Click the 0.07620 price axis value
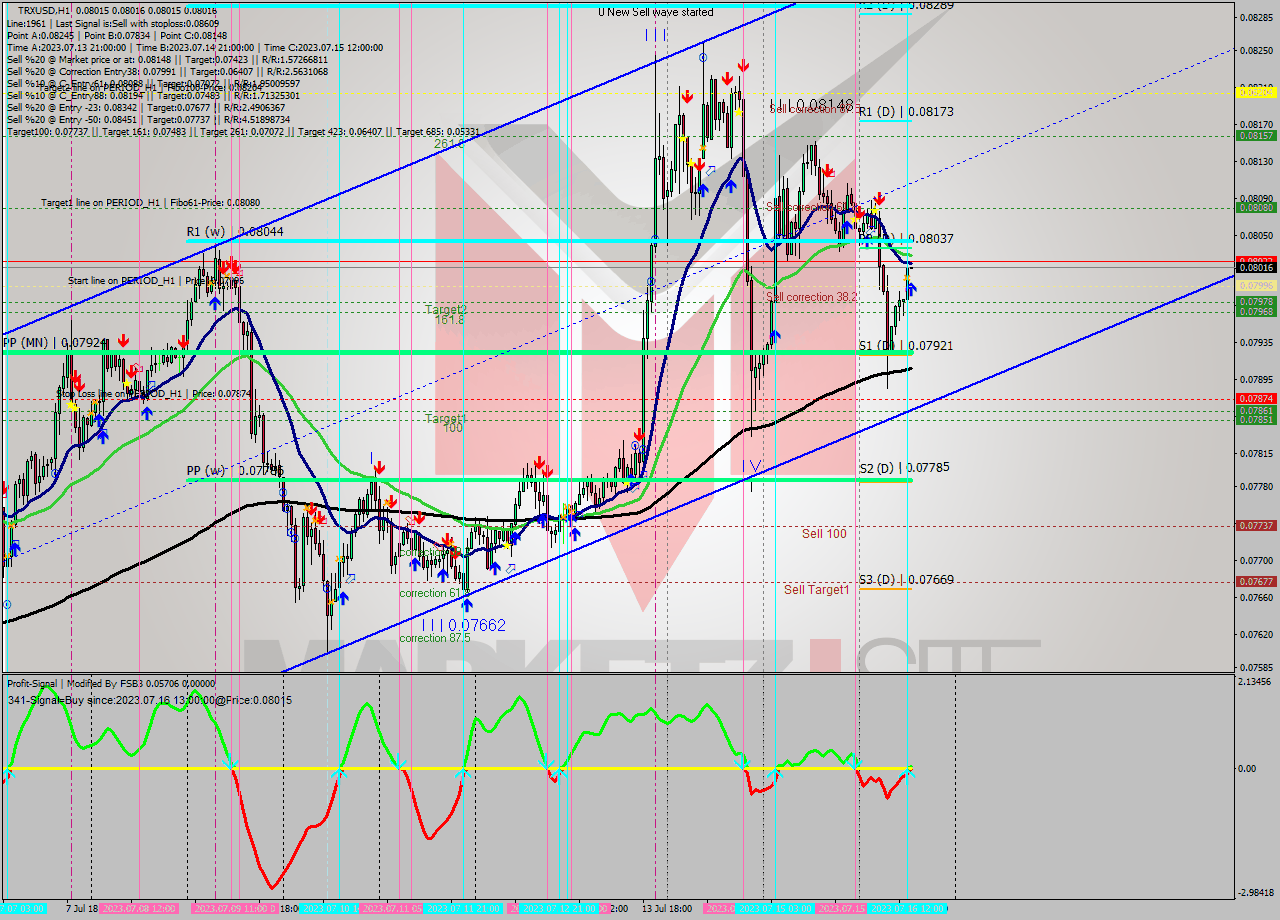The height and width of the screenshot is (920, 1280). (1256, 634)
